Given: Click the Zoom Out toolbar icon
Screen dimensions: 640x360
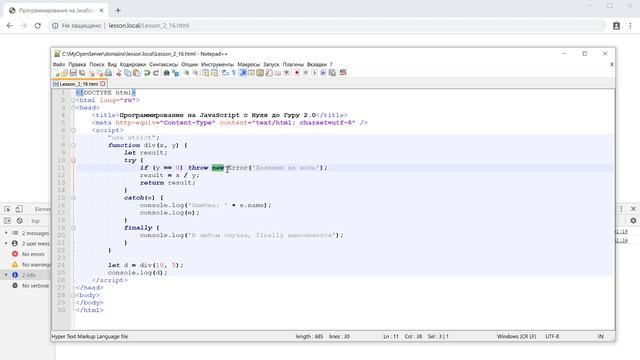Looking at the screenshot, I should (195, 73).
